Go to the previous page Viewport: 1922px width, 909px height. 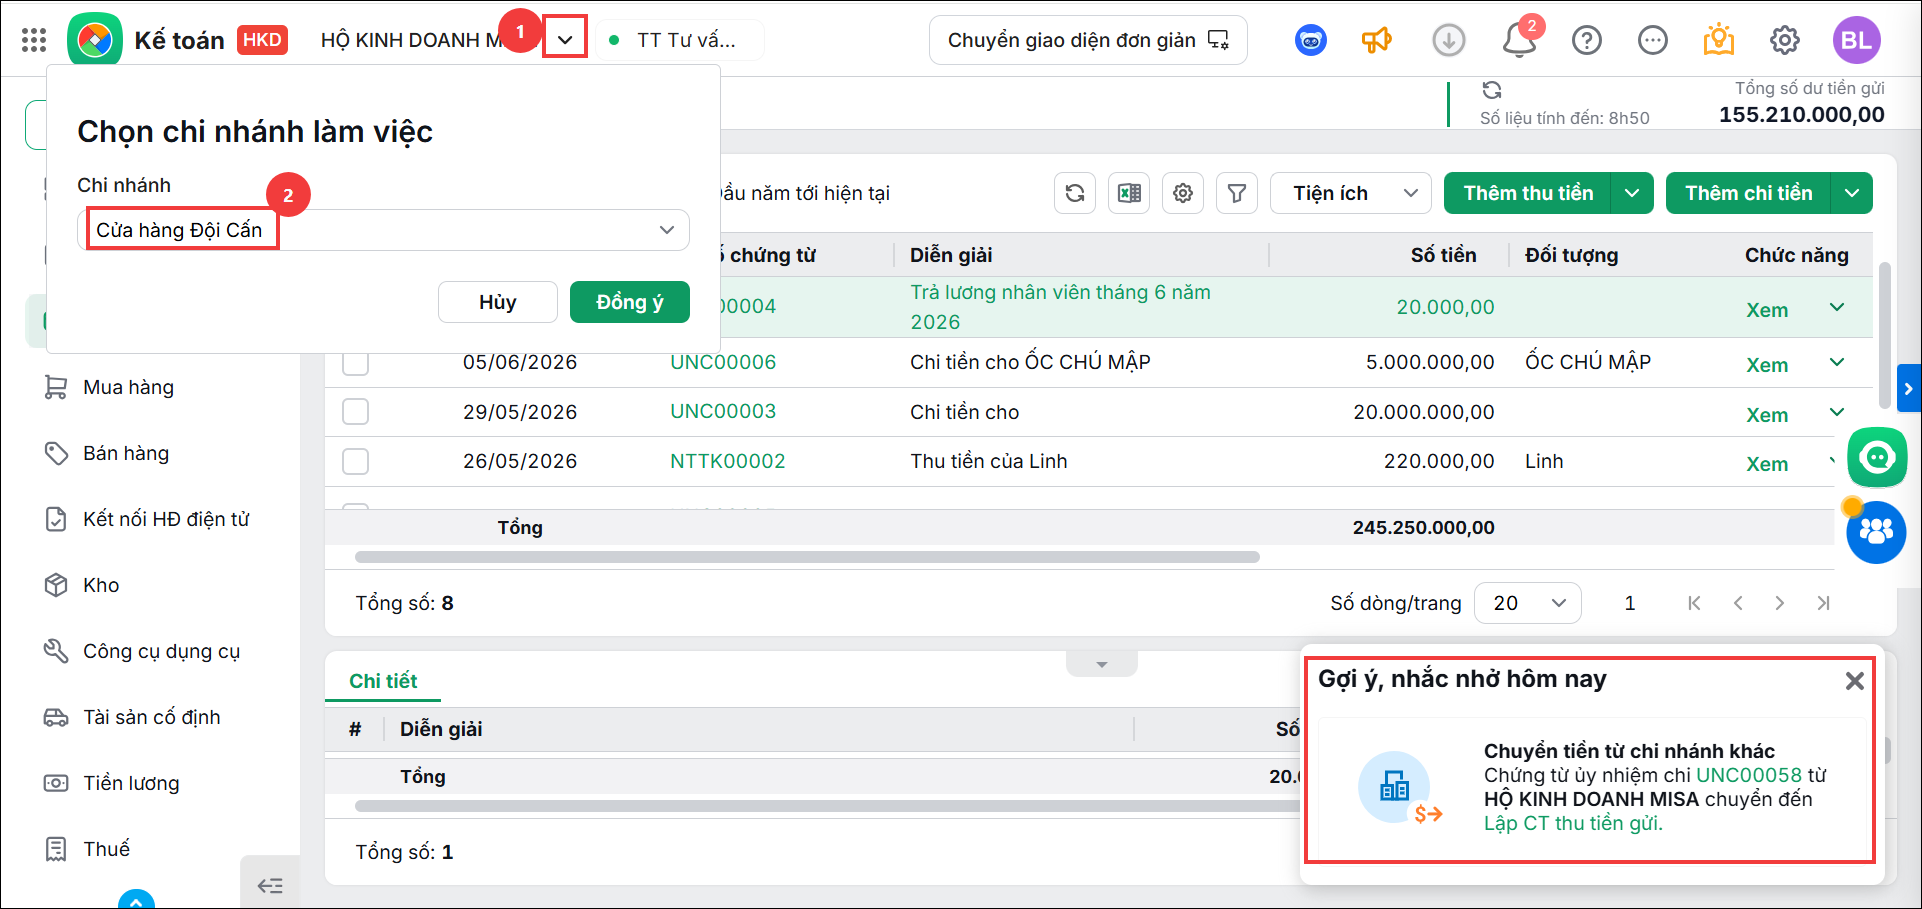[1738, 603]
